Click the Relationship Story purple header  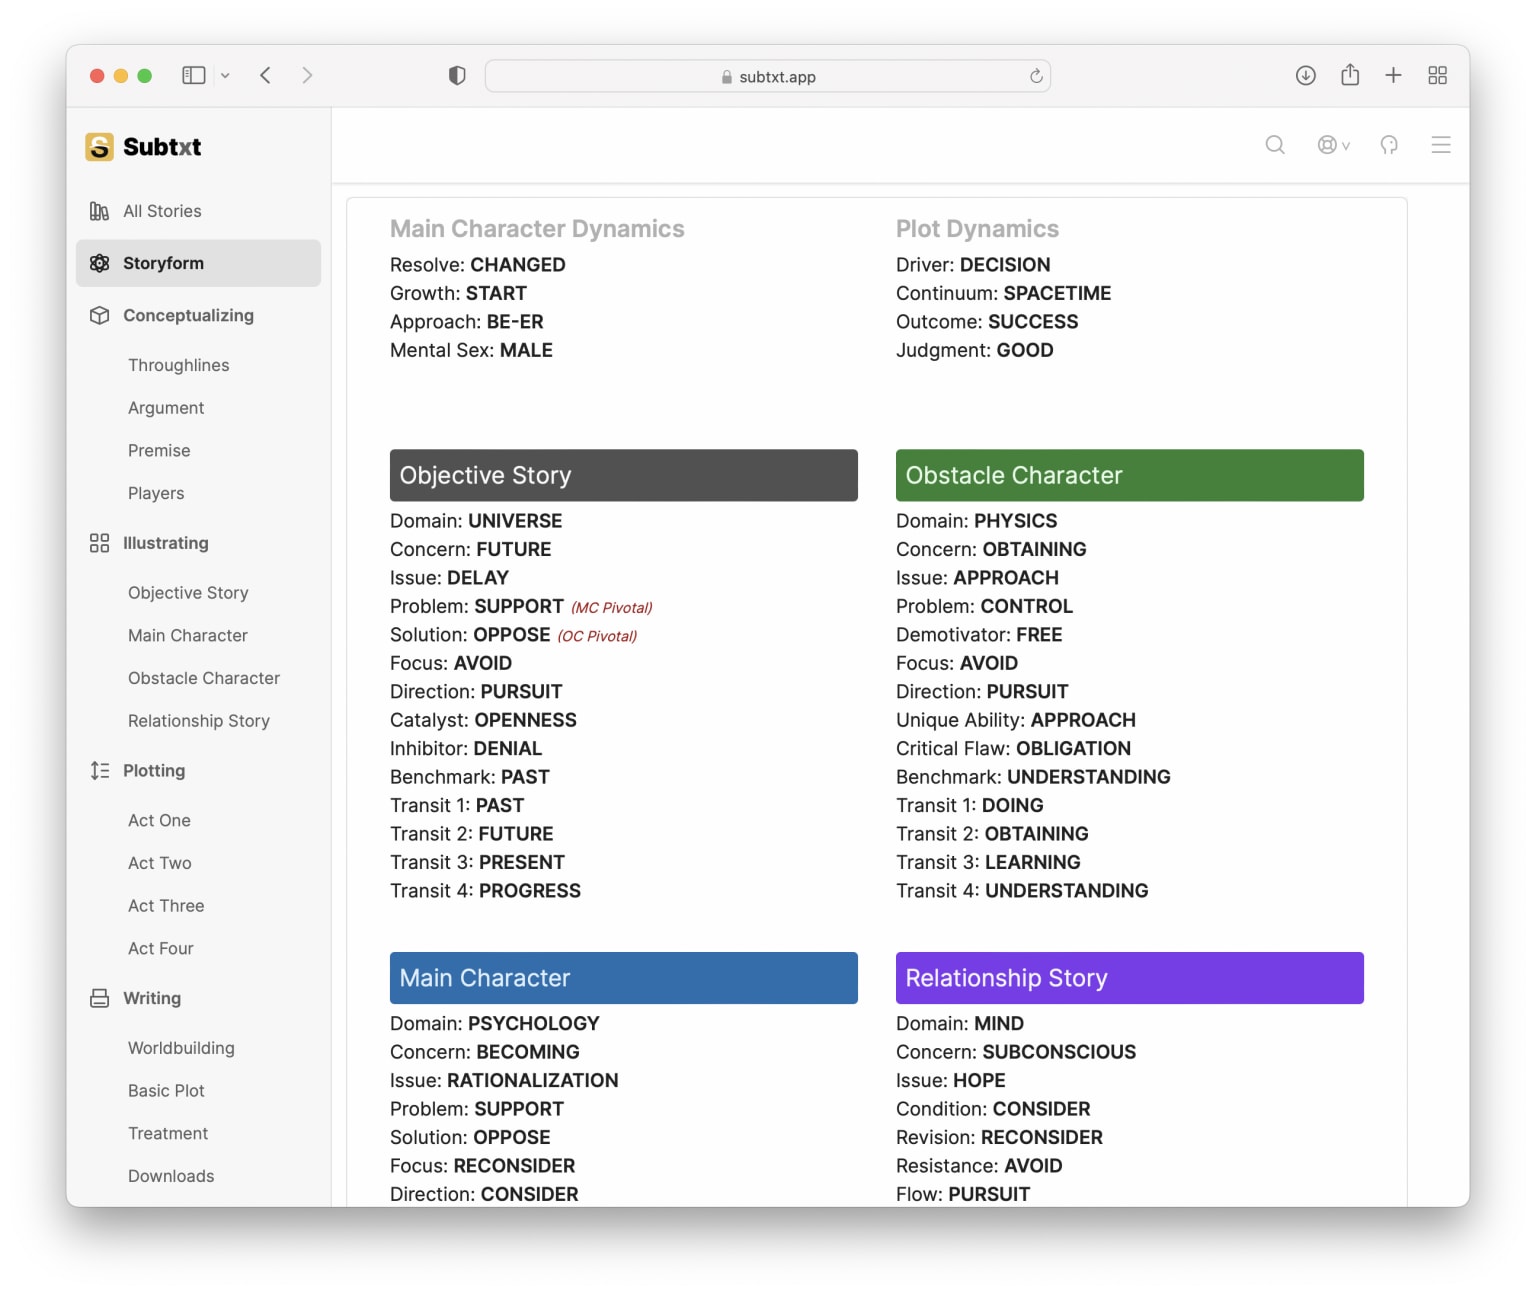[x=1130, y=978]
